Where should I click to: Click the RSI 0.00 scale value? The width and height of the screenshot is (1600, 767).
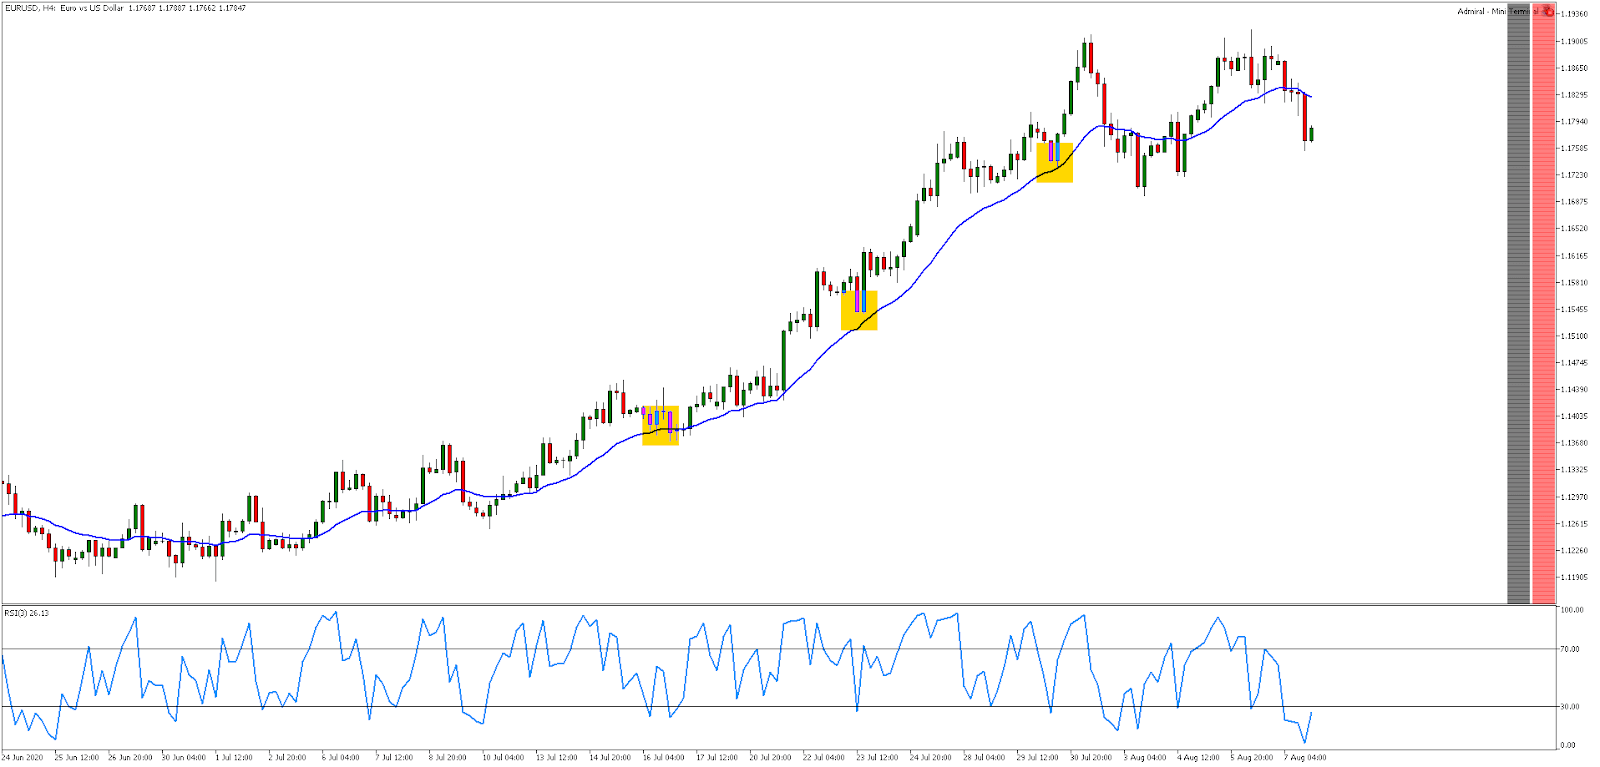pos(1568,745)
